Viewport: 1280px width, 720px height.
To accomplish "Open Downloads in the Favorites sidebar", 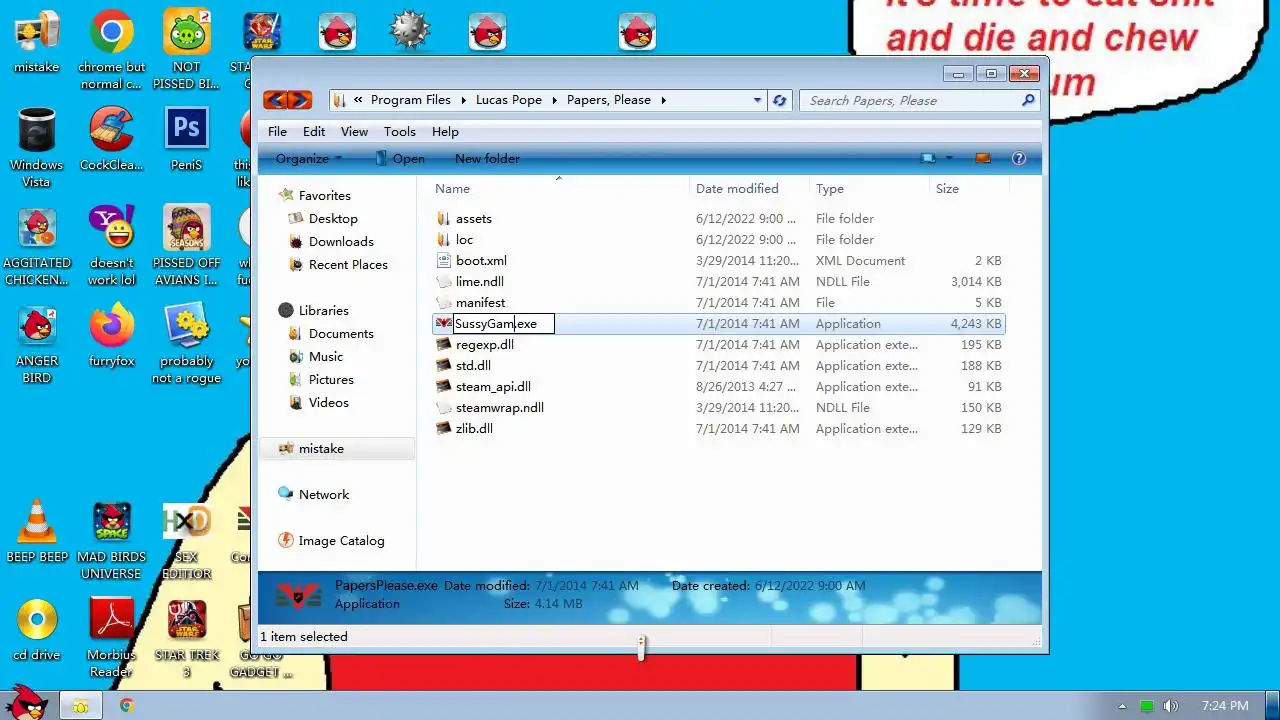I will click(341, 241).
